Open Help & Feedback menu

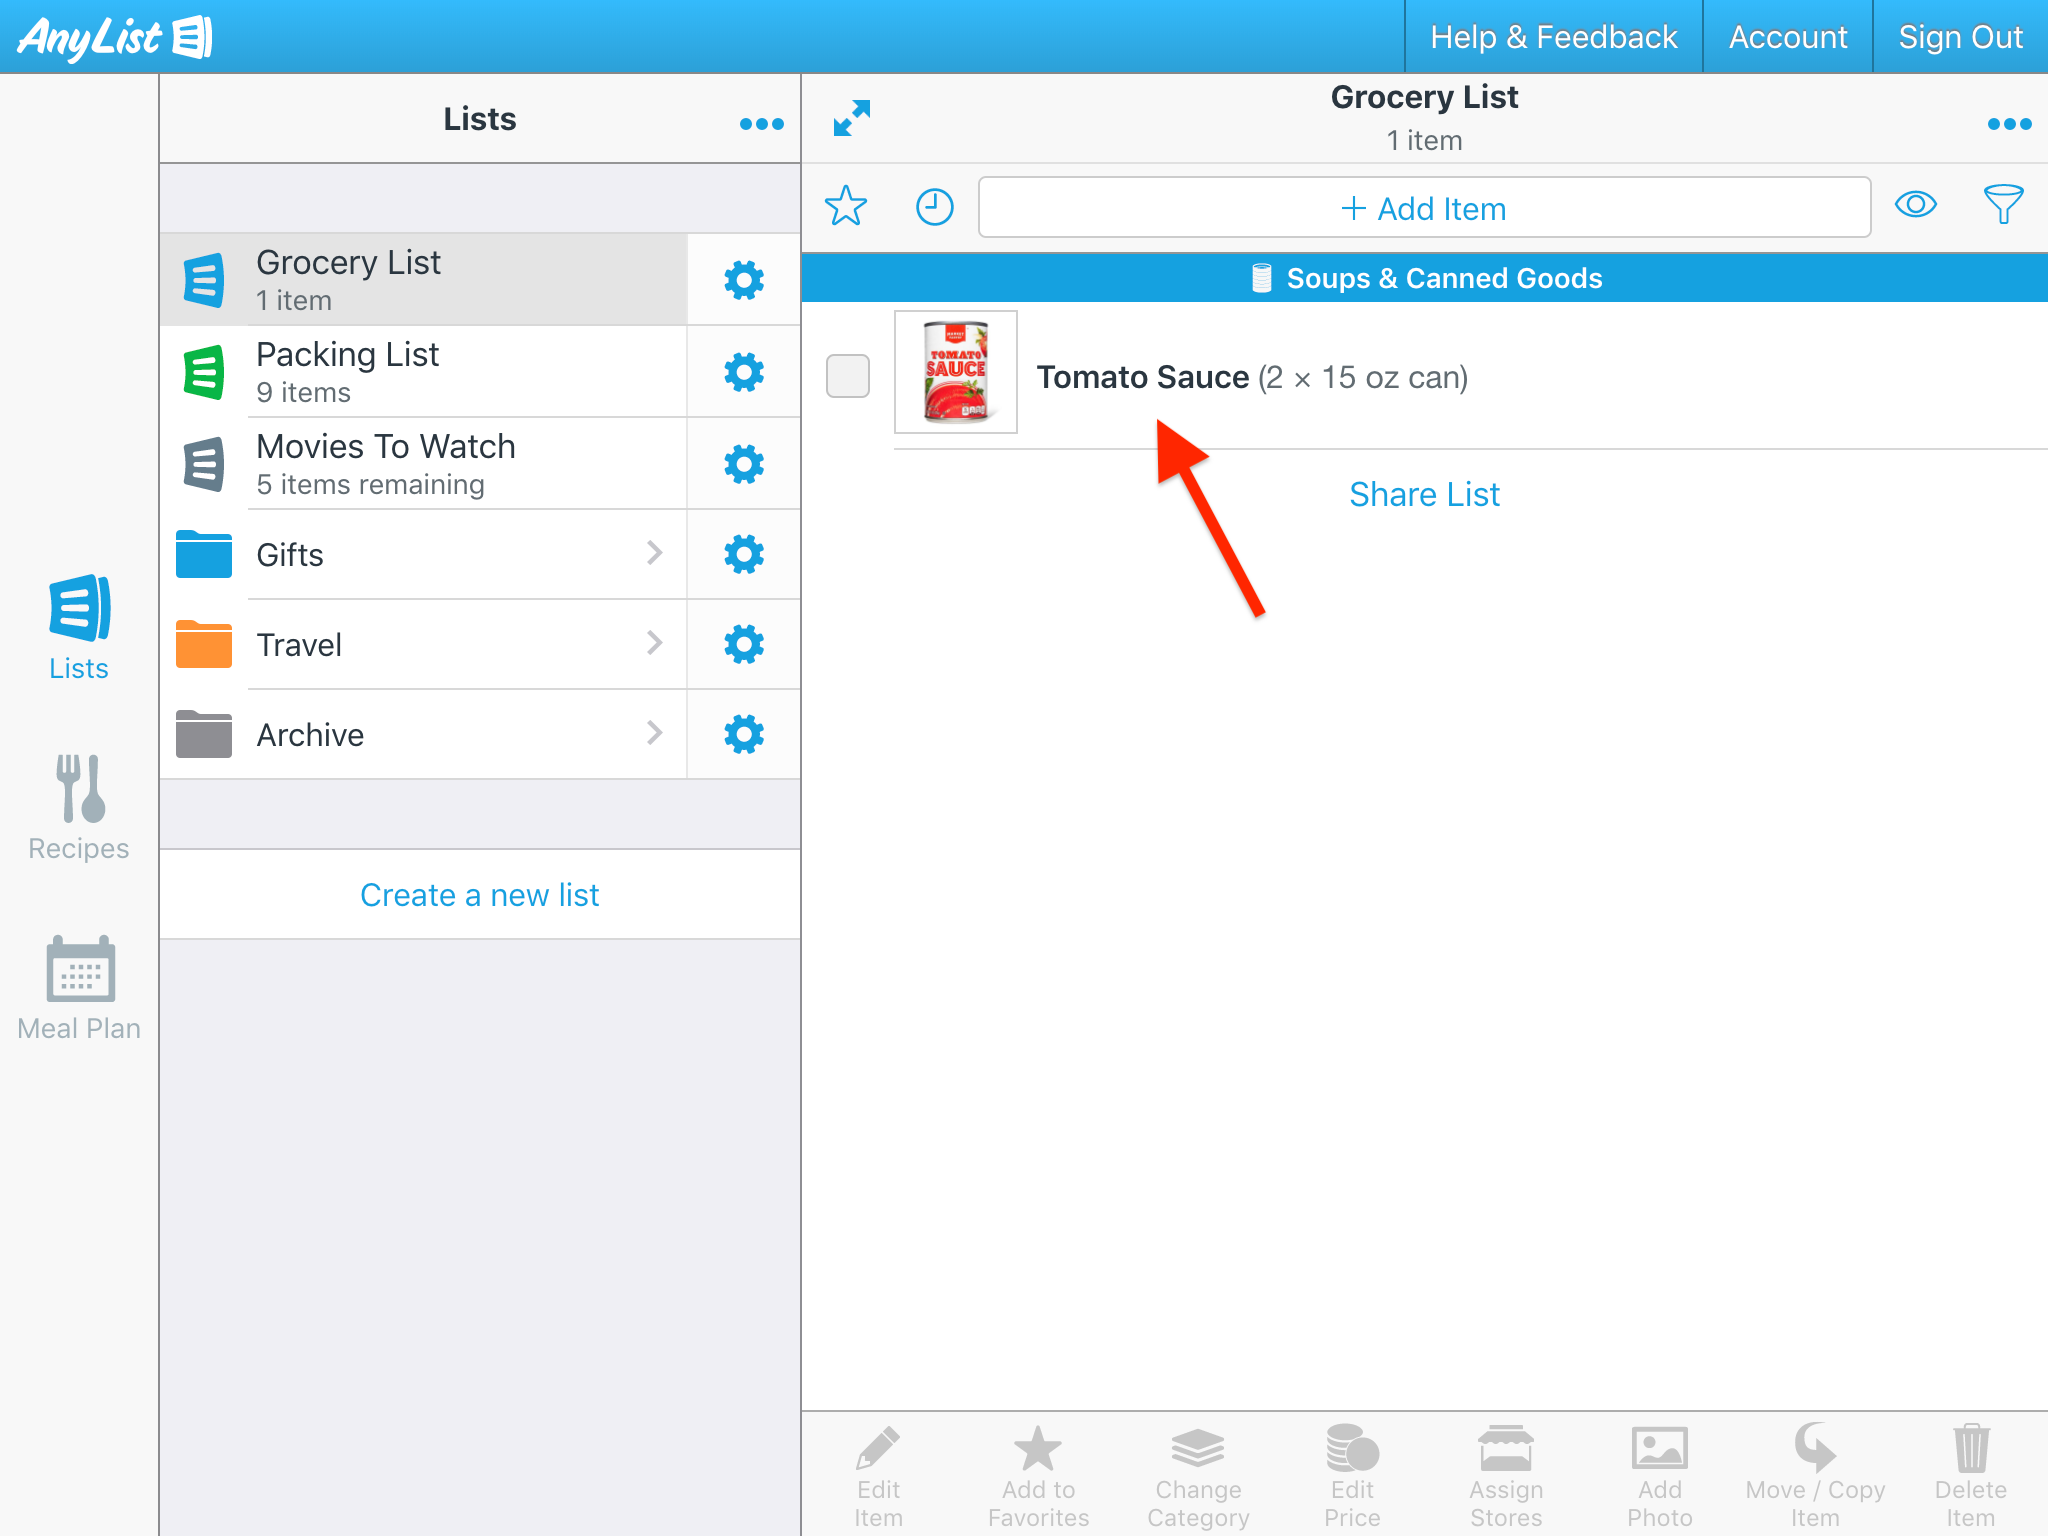click(1553, 37)
